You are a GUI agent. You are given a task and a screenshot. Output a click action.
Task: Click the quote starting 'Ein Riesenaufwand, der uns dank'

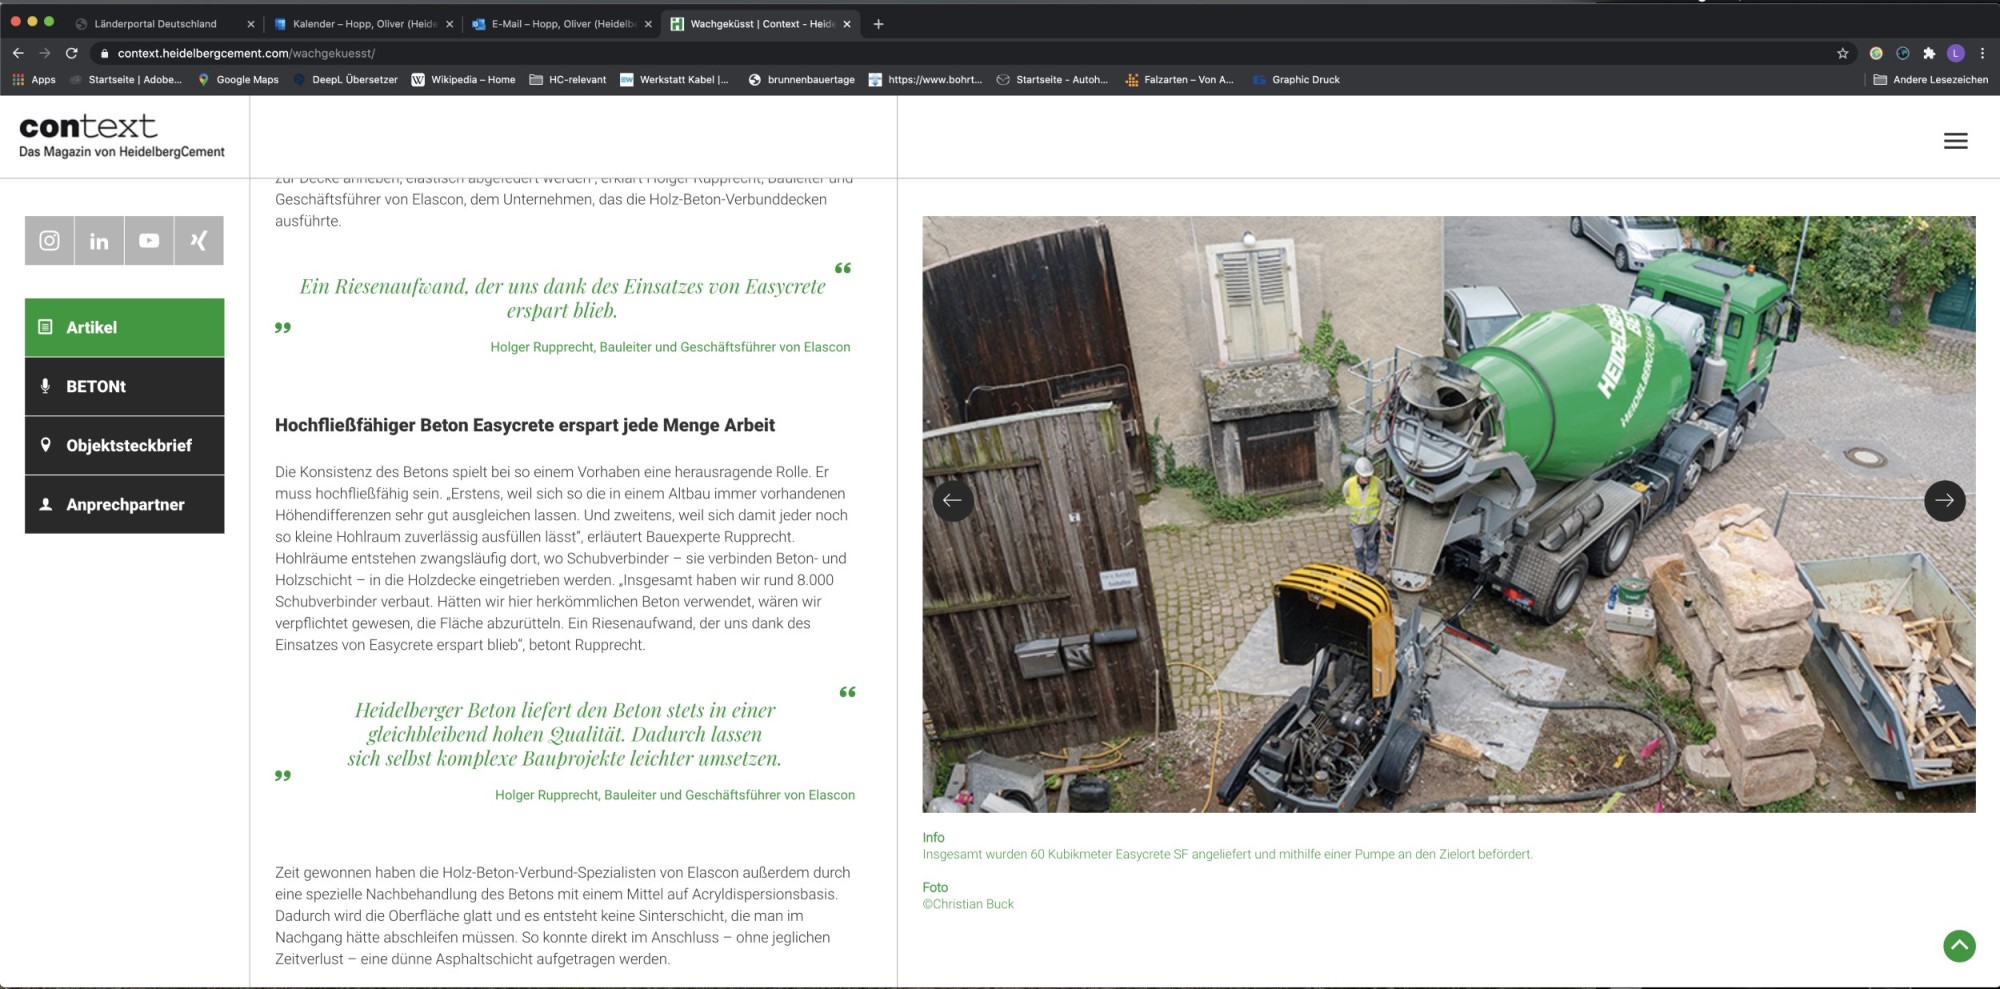click(562, 298)
